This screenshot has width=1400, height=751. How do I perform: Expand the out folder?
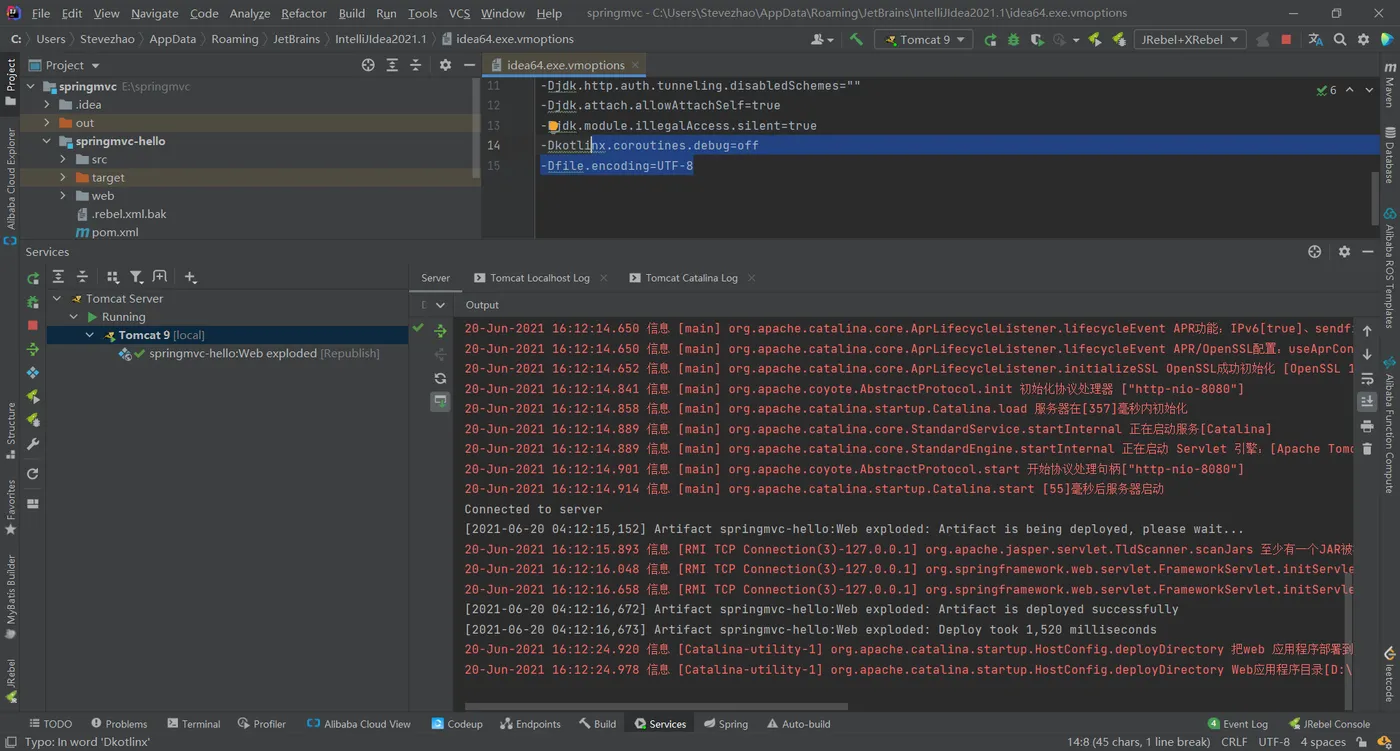47,123
